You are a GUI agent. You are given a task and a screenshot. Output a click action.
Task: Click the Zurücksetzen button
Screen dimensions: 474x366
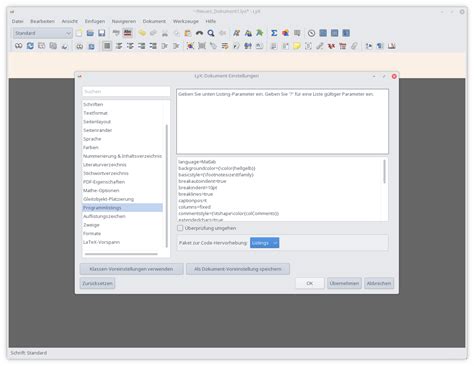(x=97, y=283)
